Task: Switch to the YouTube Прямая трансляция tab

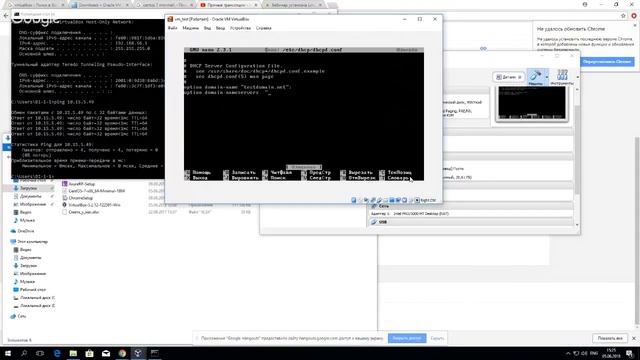Action: pyautogui.click(x=229, y=5)
